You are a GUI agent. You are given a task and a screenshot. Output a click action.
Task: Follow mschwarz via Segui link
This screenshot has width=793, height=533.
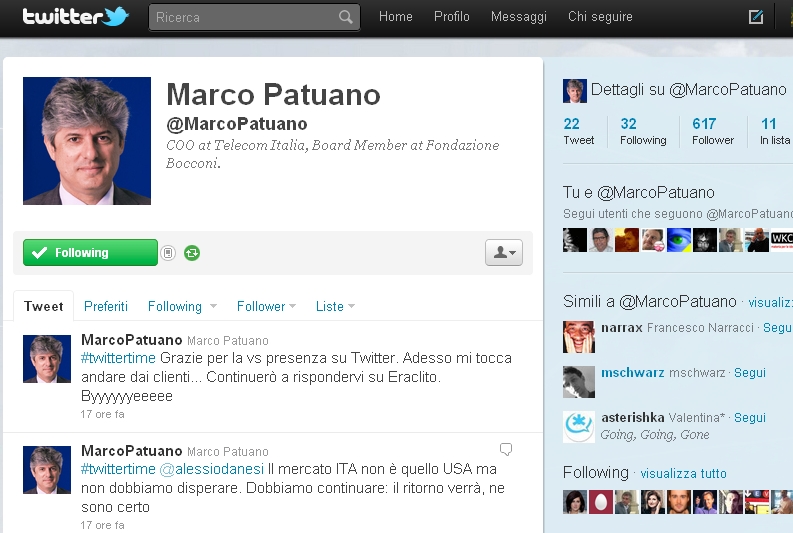tap(750, 373)
